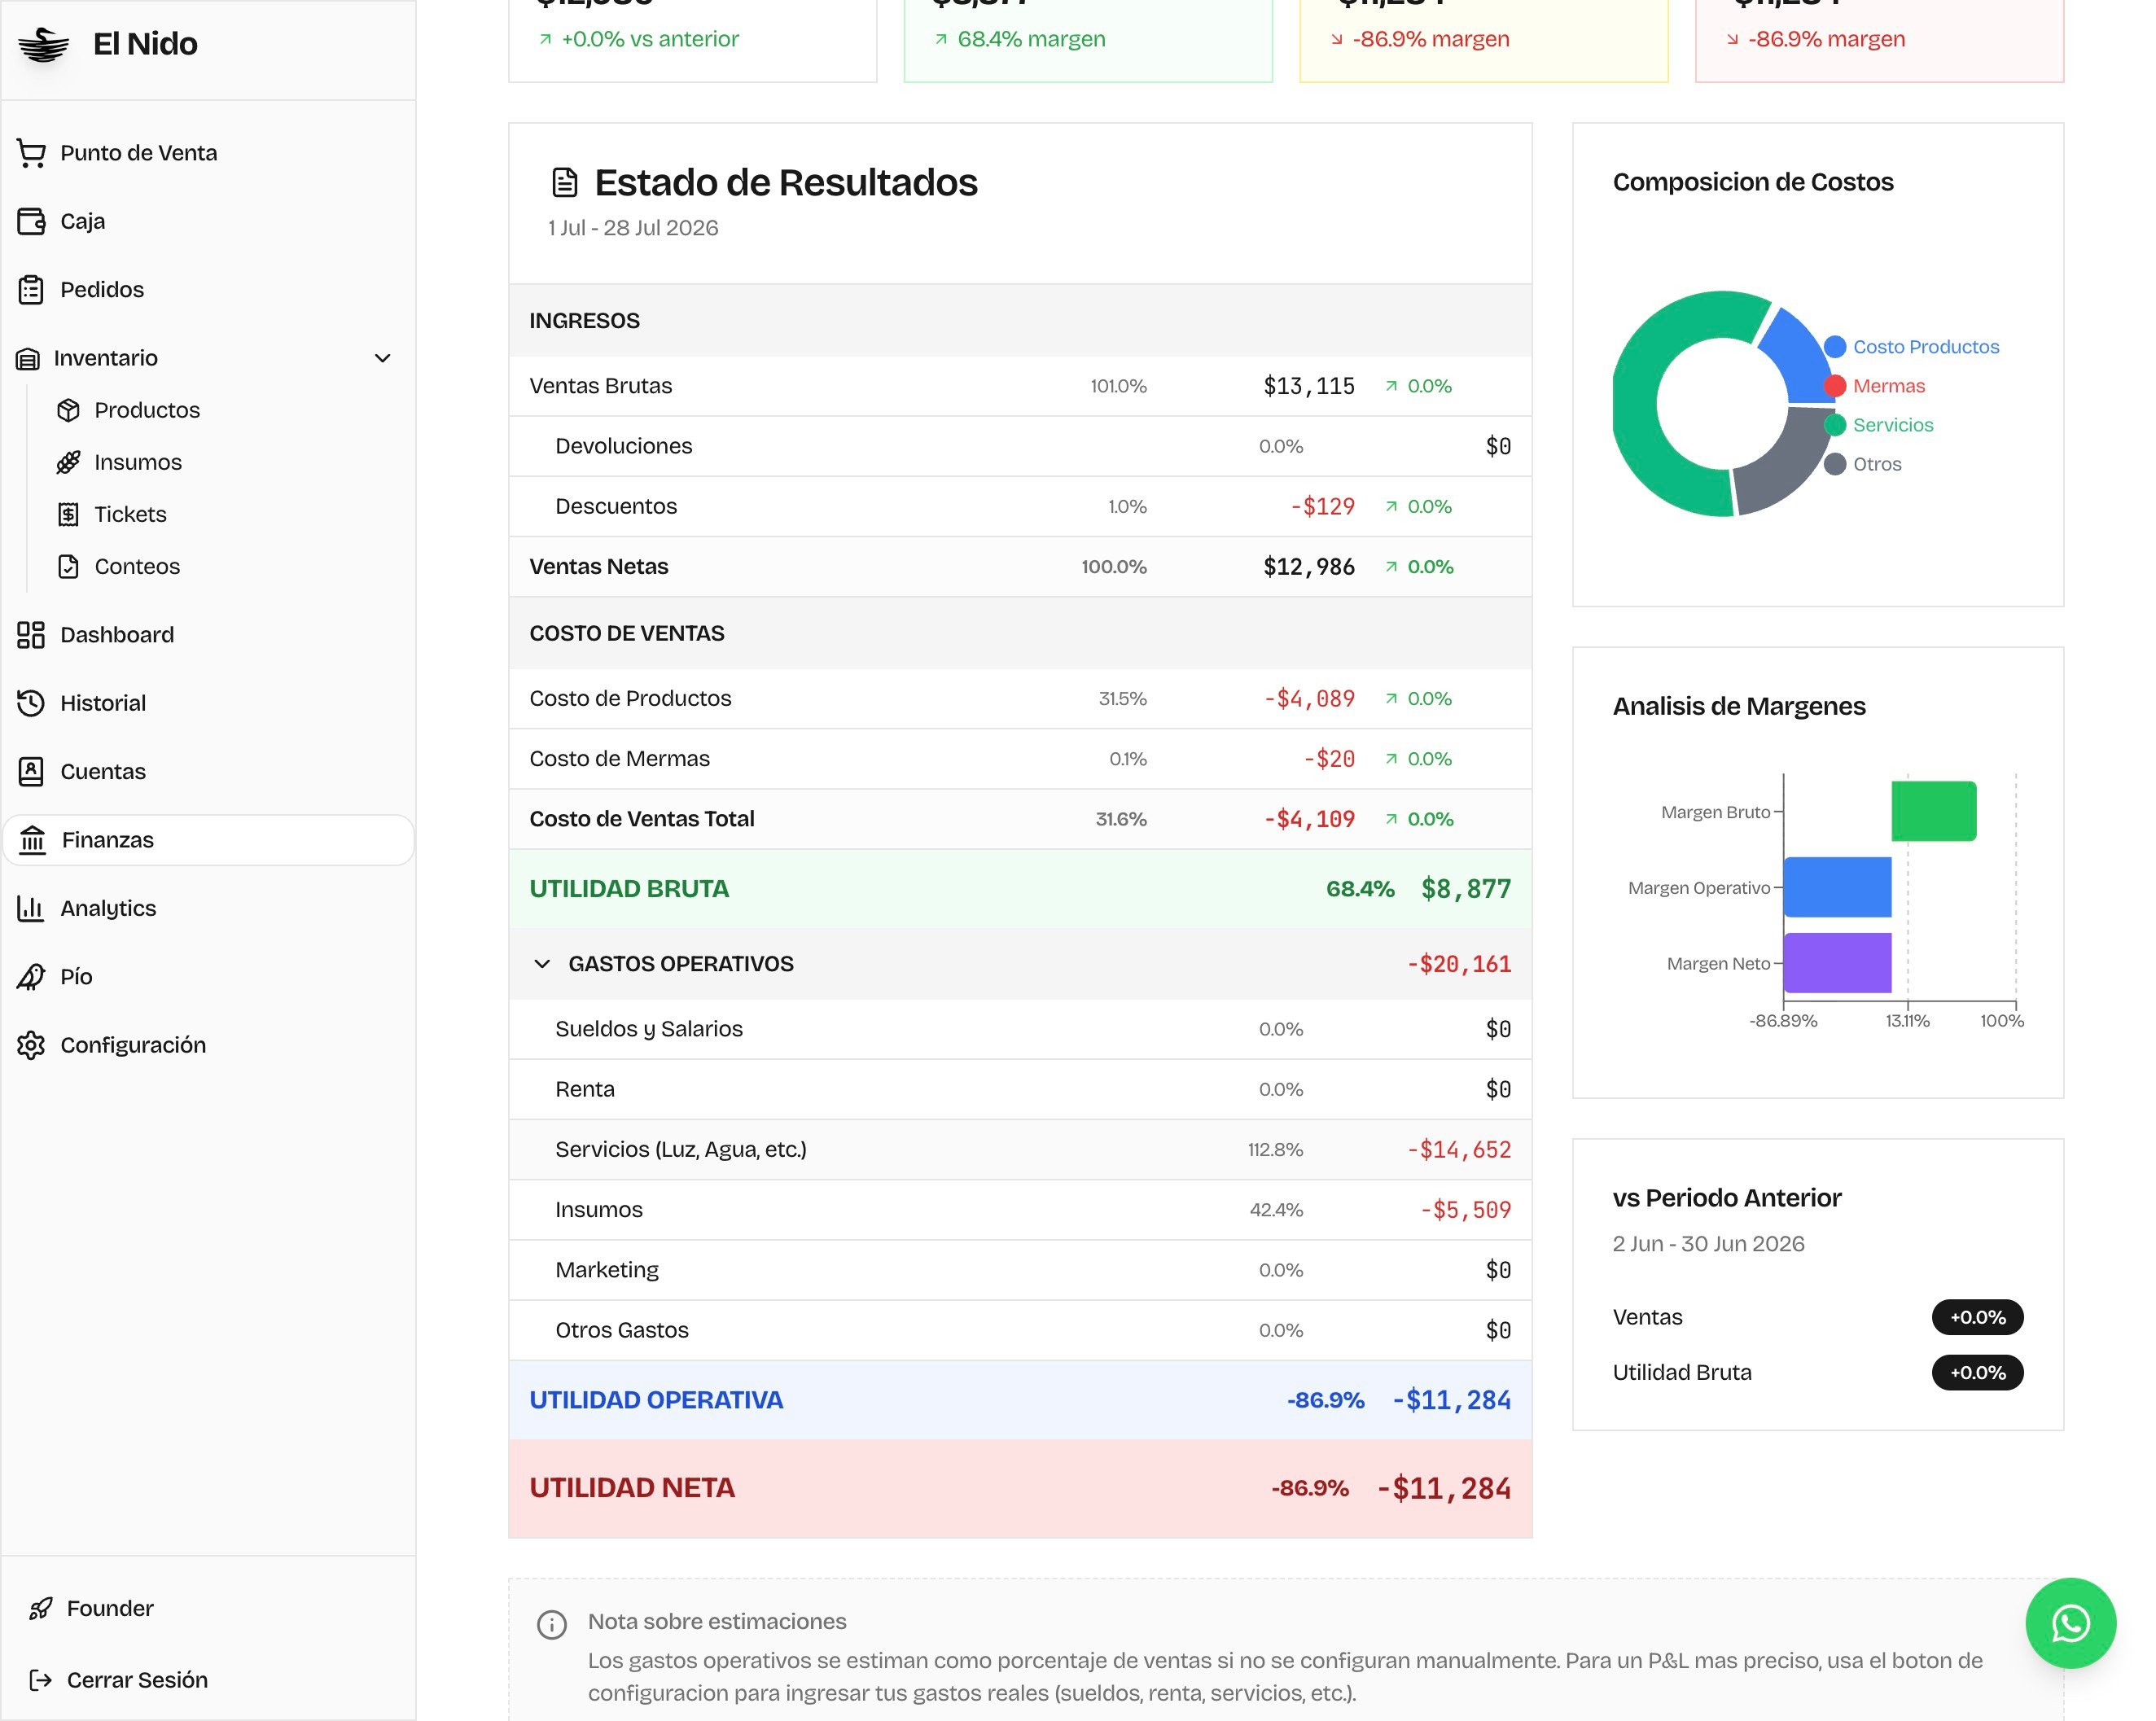Collapse the Gastos Operativos section chevron
Screen dimensions: 2156x1721
click(542, 964)
